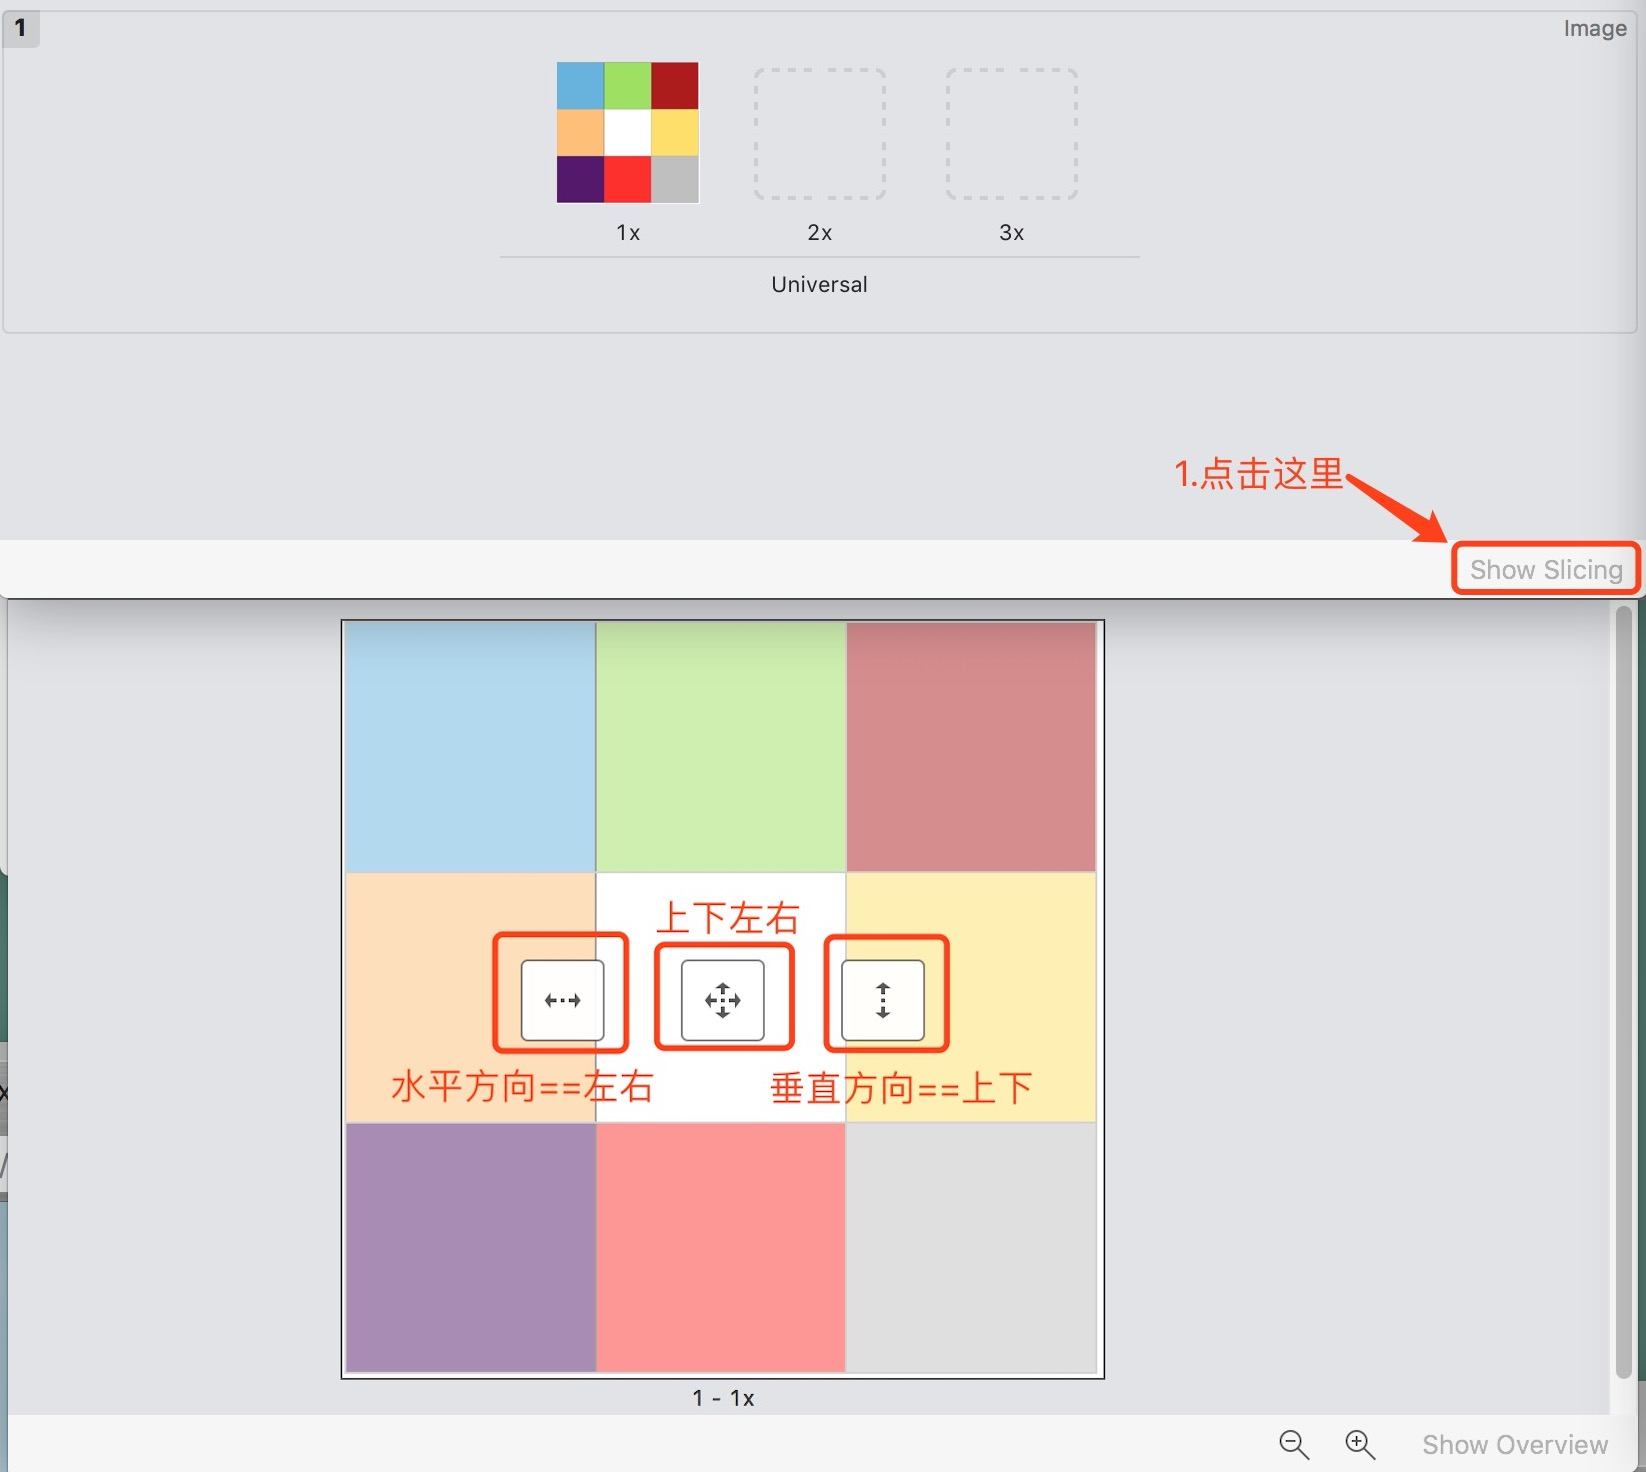
Task: Click the light blue square in preview
Action: (x=470, y=747)
